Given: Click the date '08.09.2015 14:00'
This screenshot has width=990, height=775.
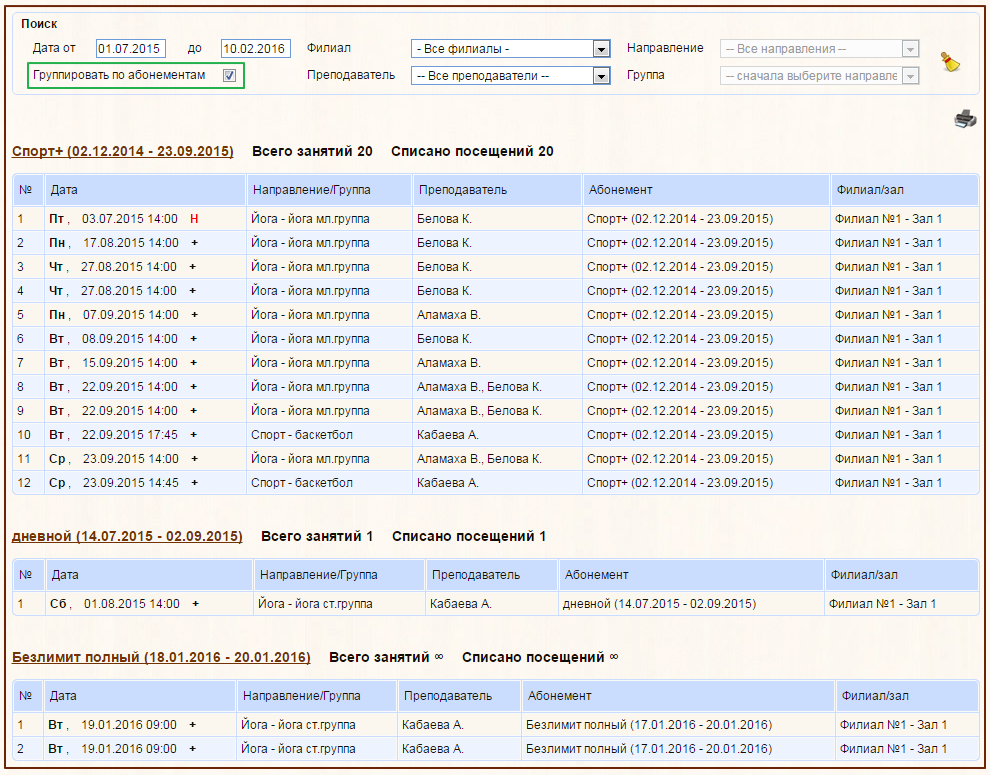Looking at the screenshot, I should pyautogui.click(x=129, y=339).
